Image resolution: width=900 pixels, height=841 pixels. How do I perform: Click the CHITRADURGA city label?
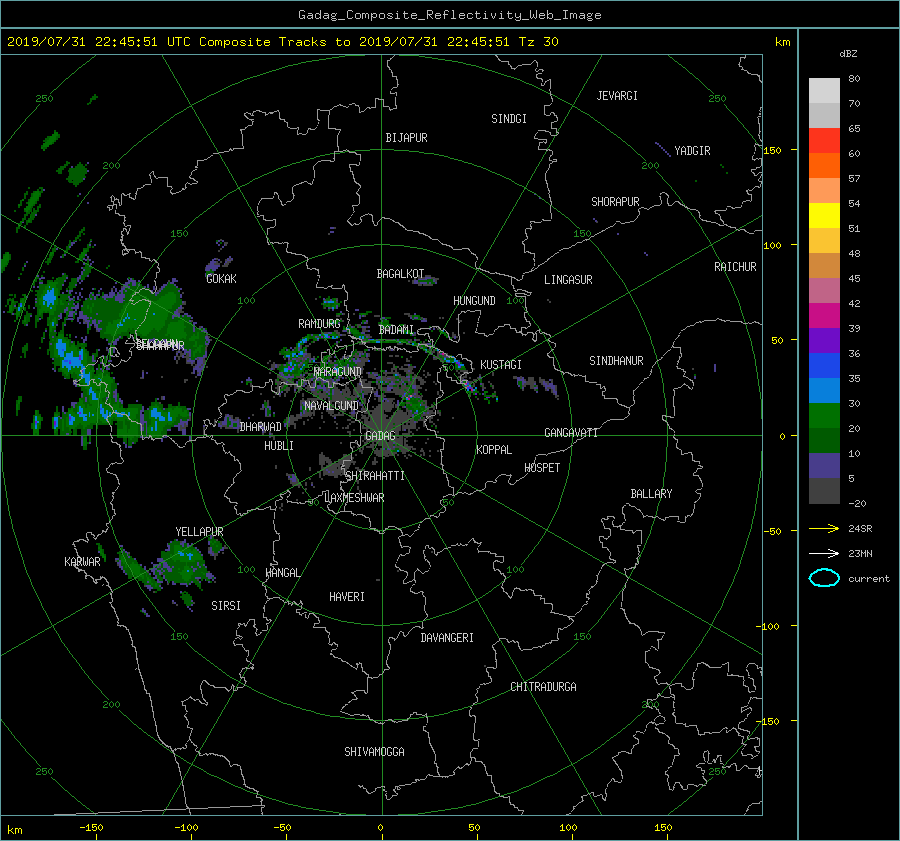pyautogui.click(x=544, y=687)
